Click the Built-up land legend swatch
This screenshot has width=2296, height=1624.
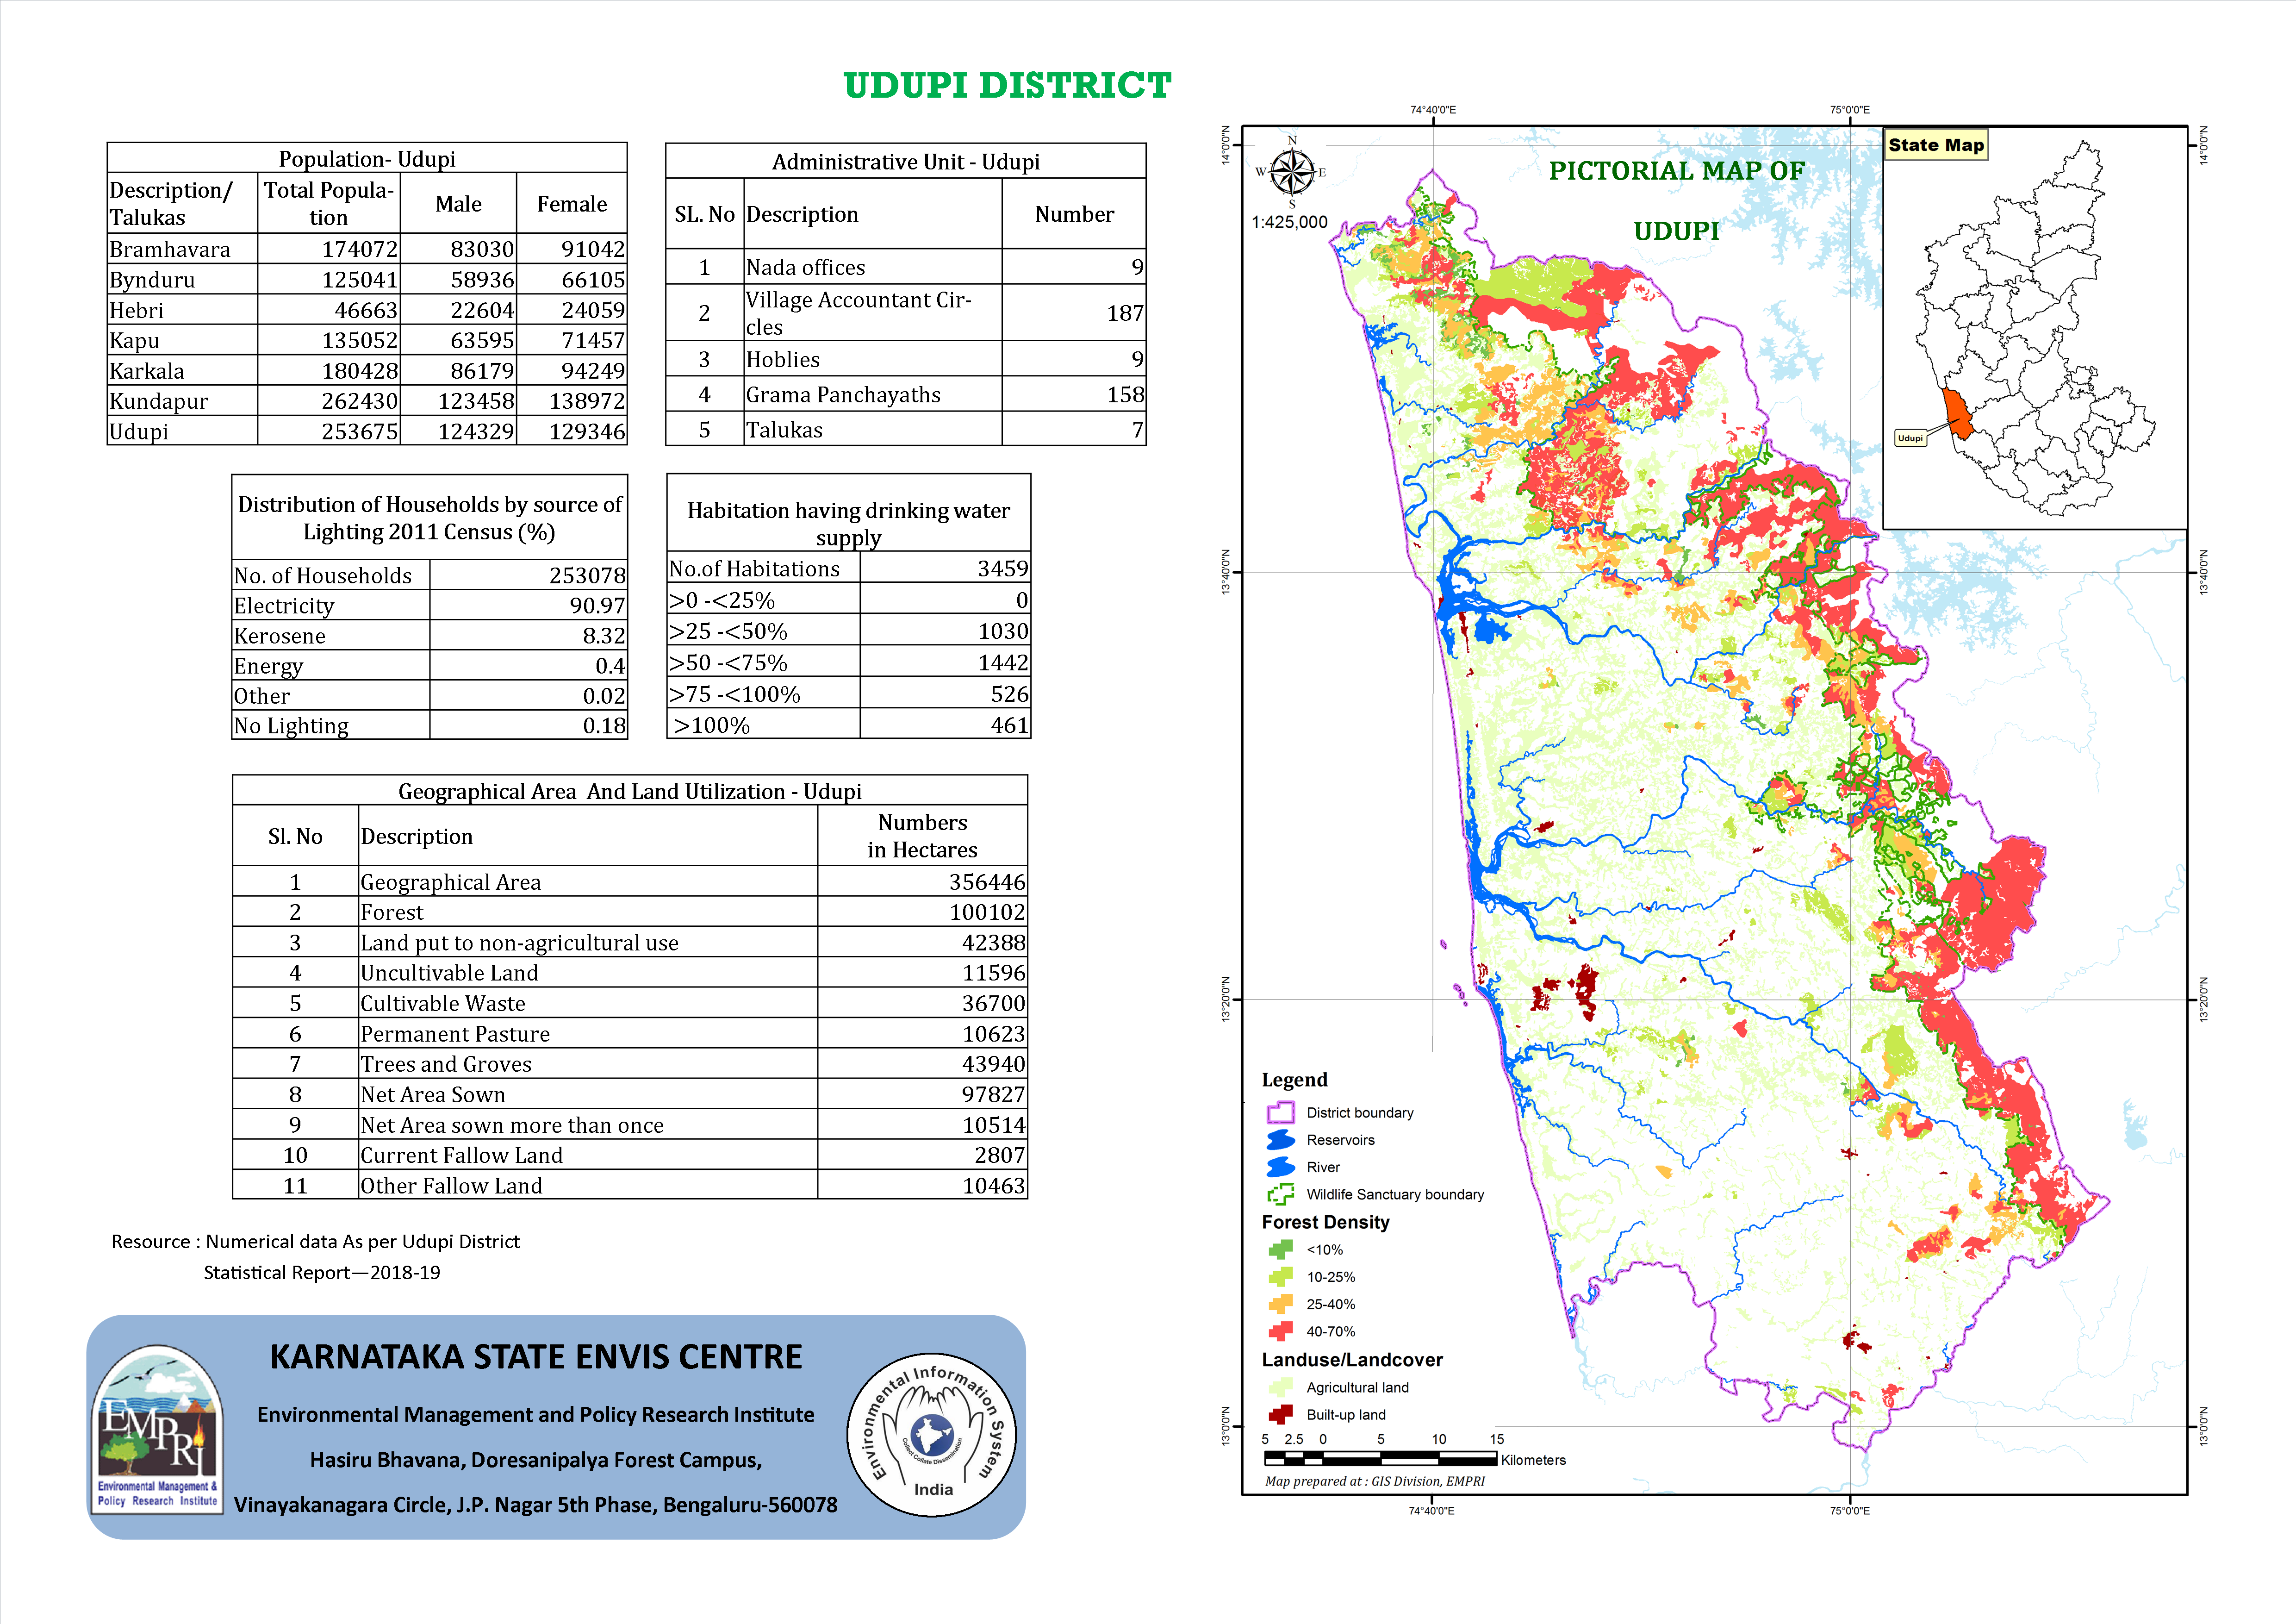(x=1280, y=1415)
